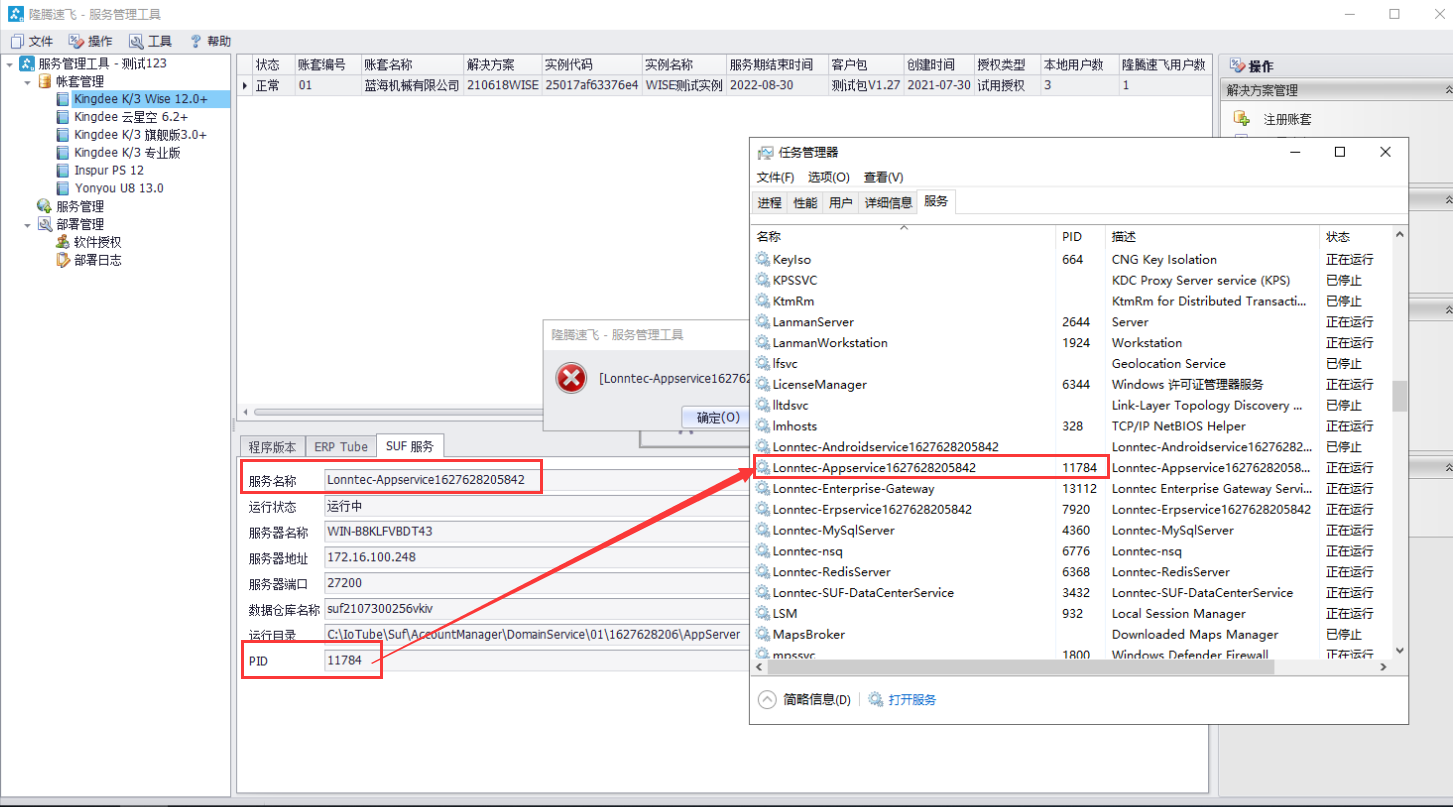This screenshot has width=1453, height=807.
Task: Sort services by the PID column header
Action: (x=1081, y=237)
